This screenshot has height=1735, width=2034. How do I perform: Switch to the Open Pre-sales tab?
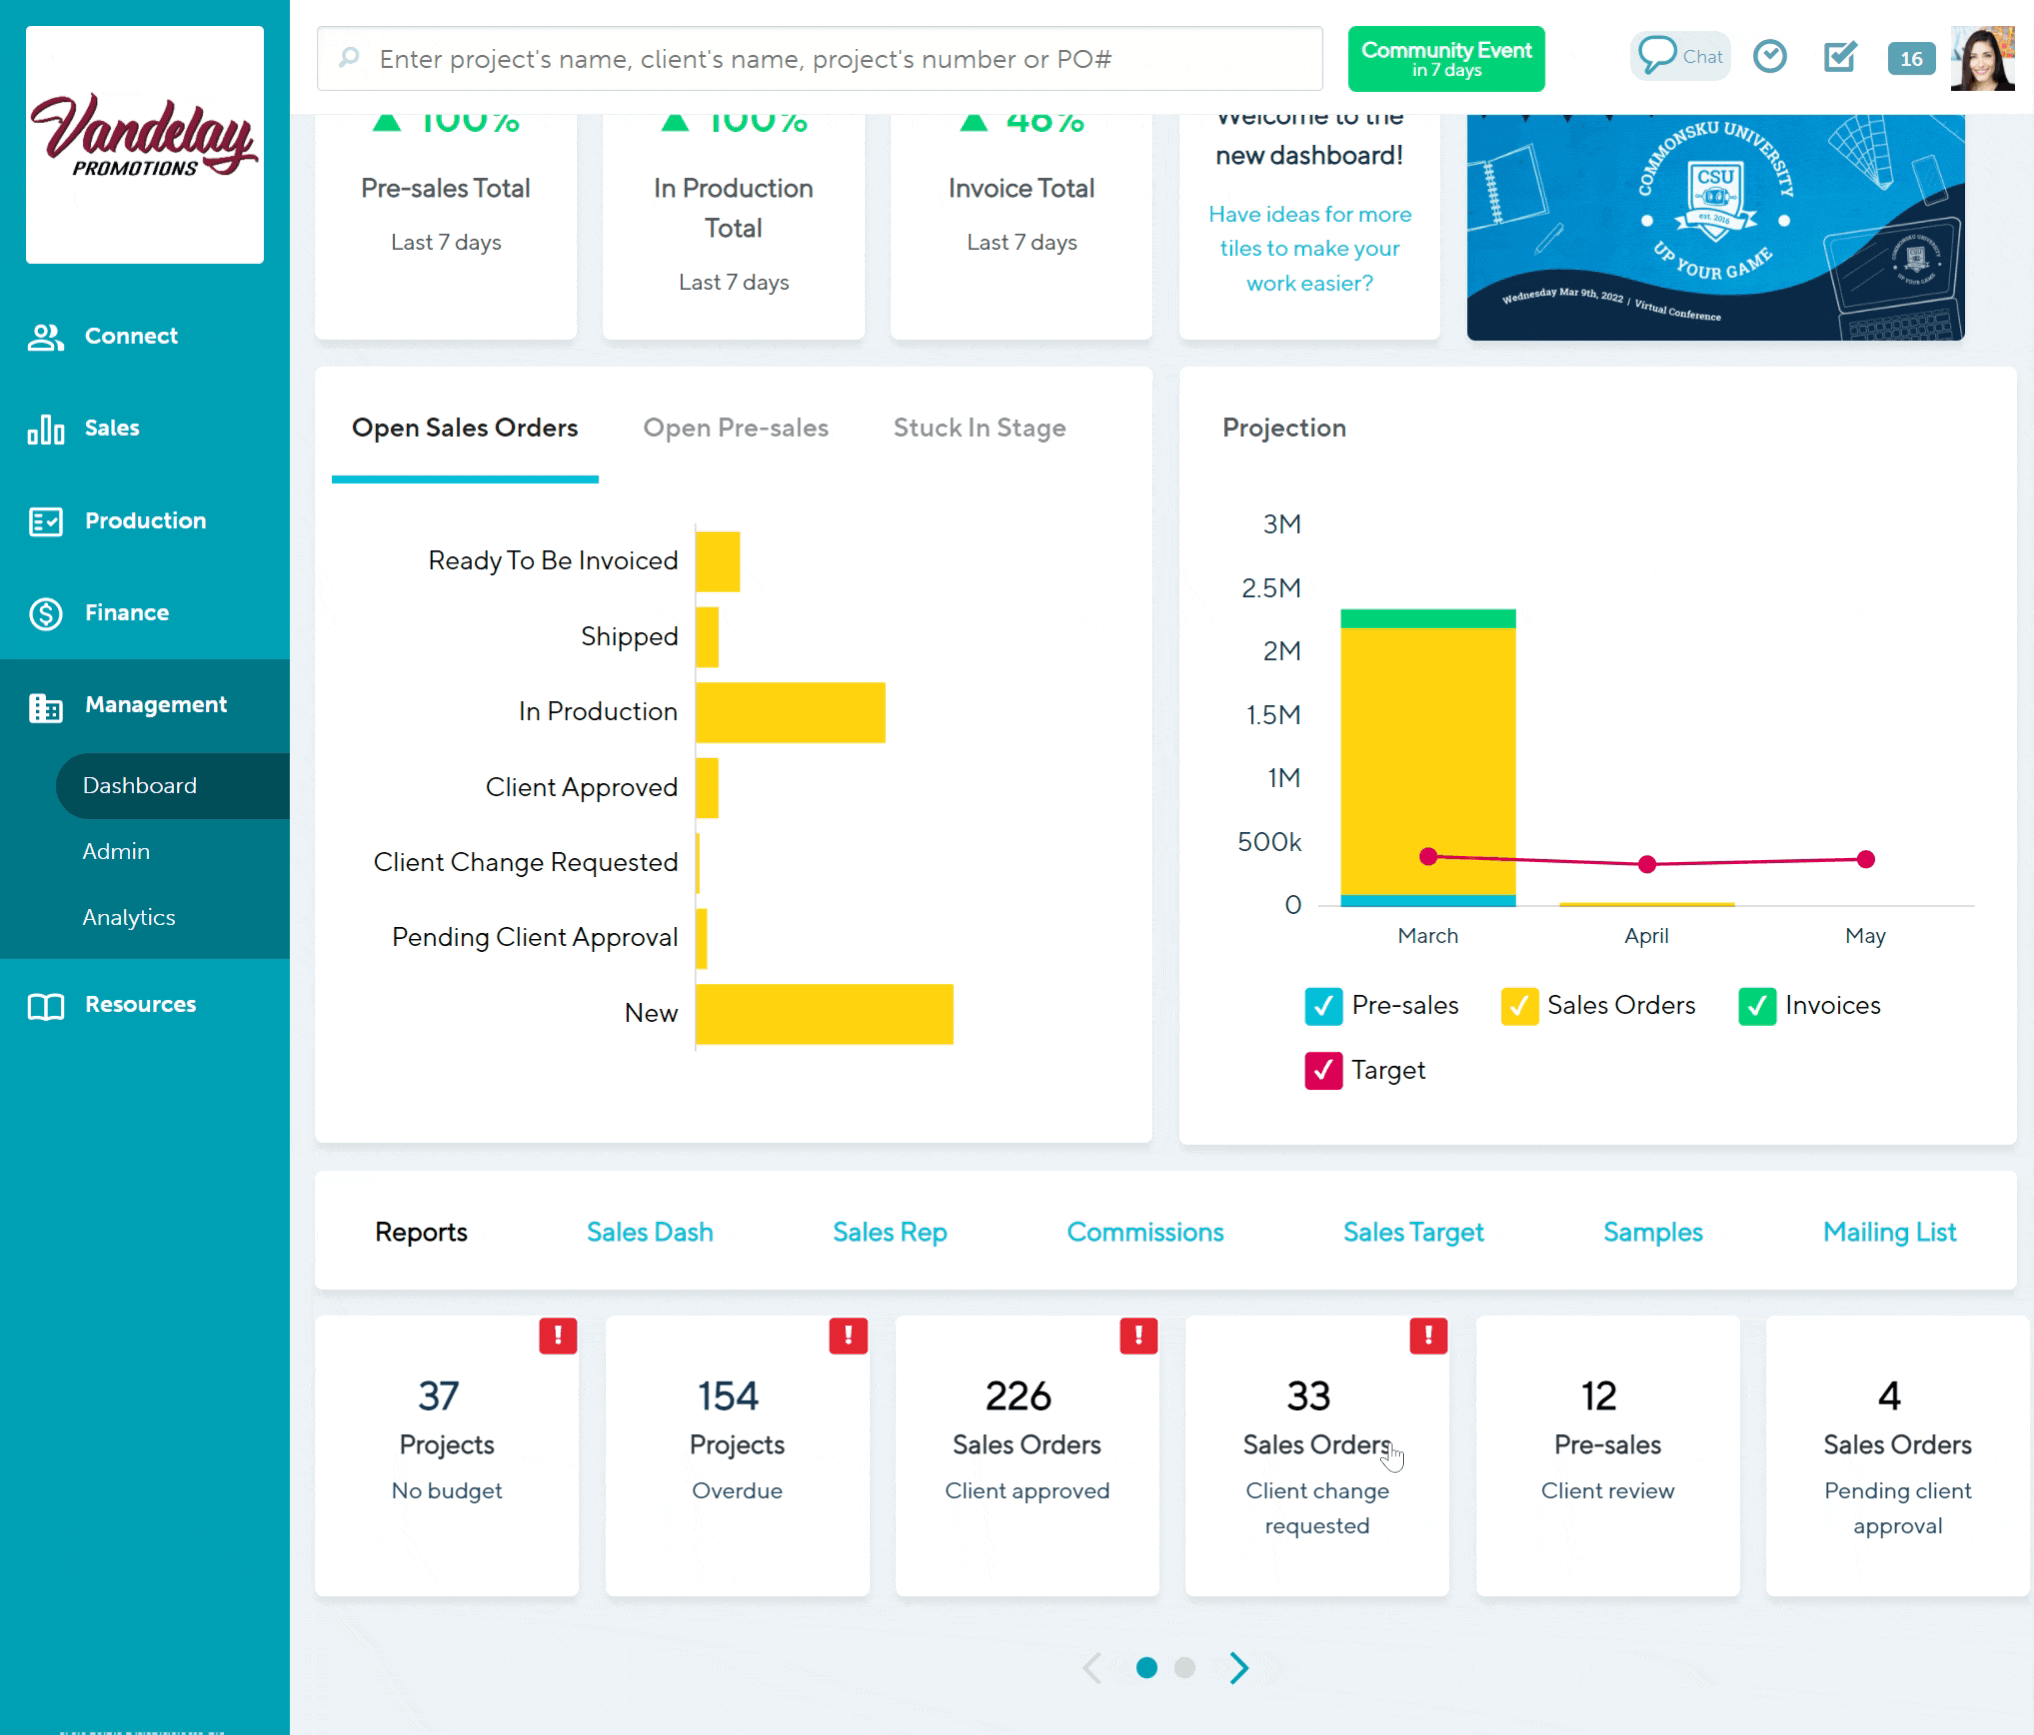(735, 428)
